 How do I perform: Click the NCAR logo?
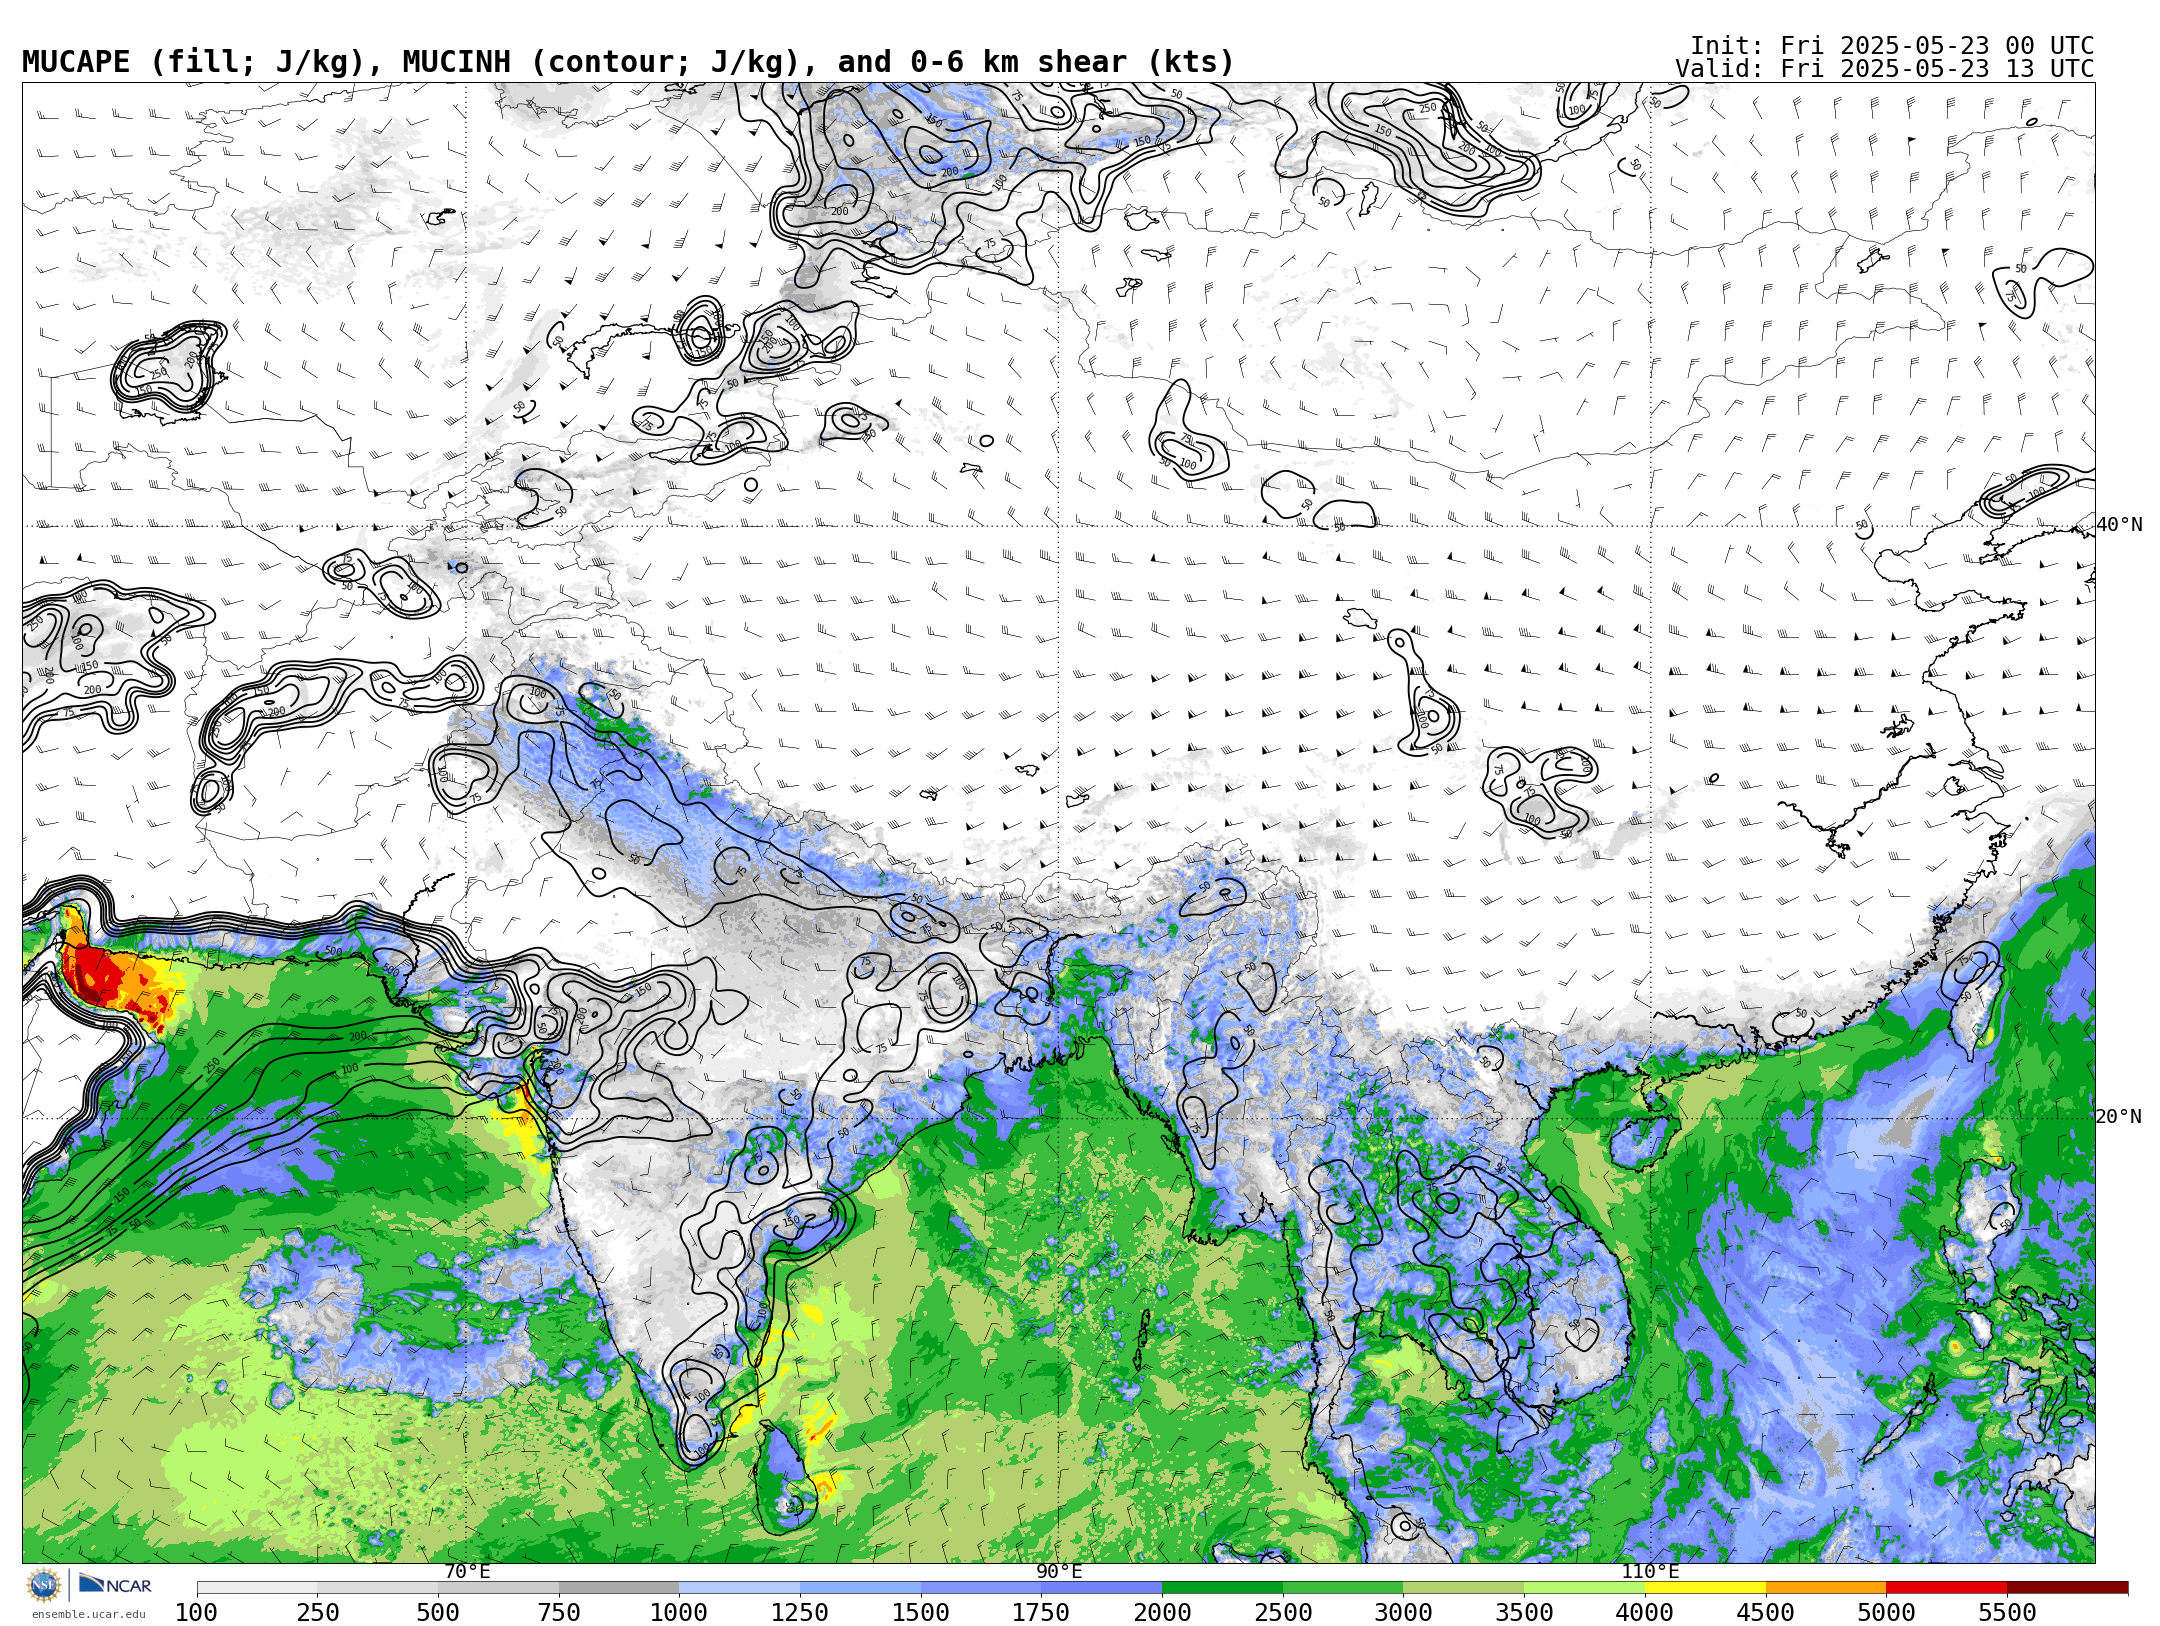[x=115, y=1584]
